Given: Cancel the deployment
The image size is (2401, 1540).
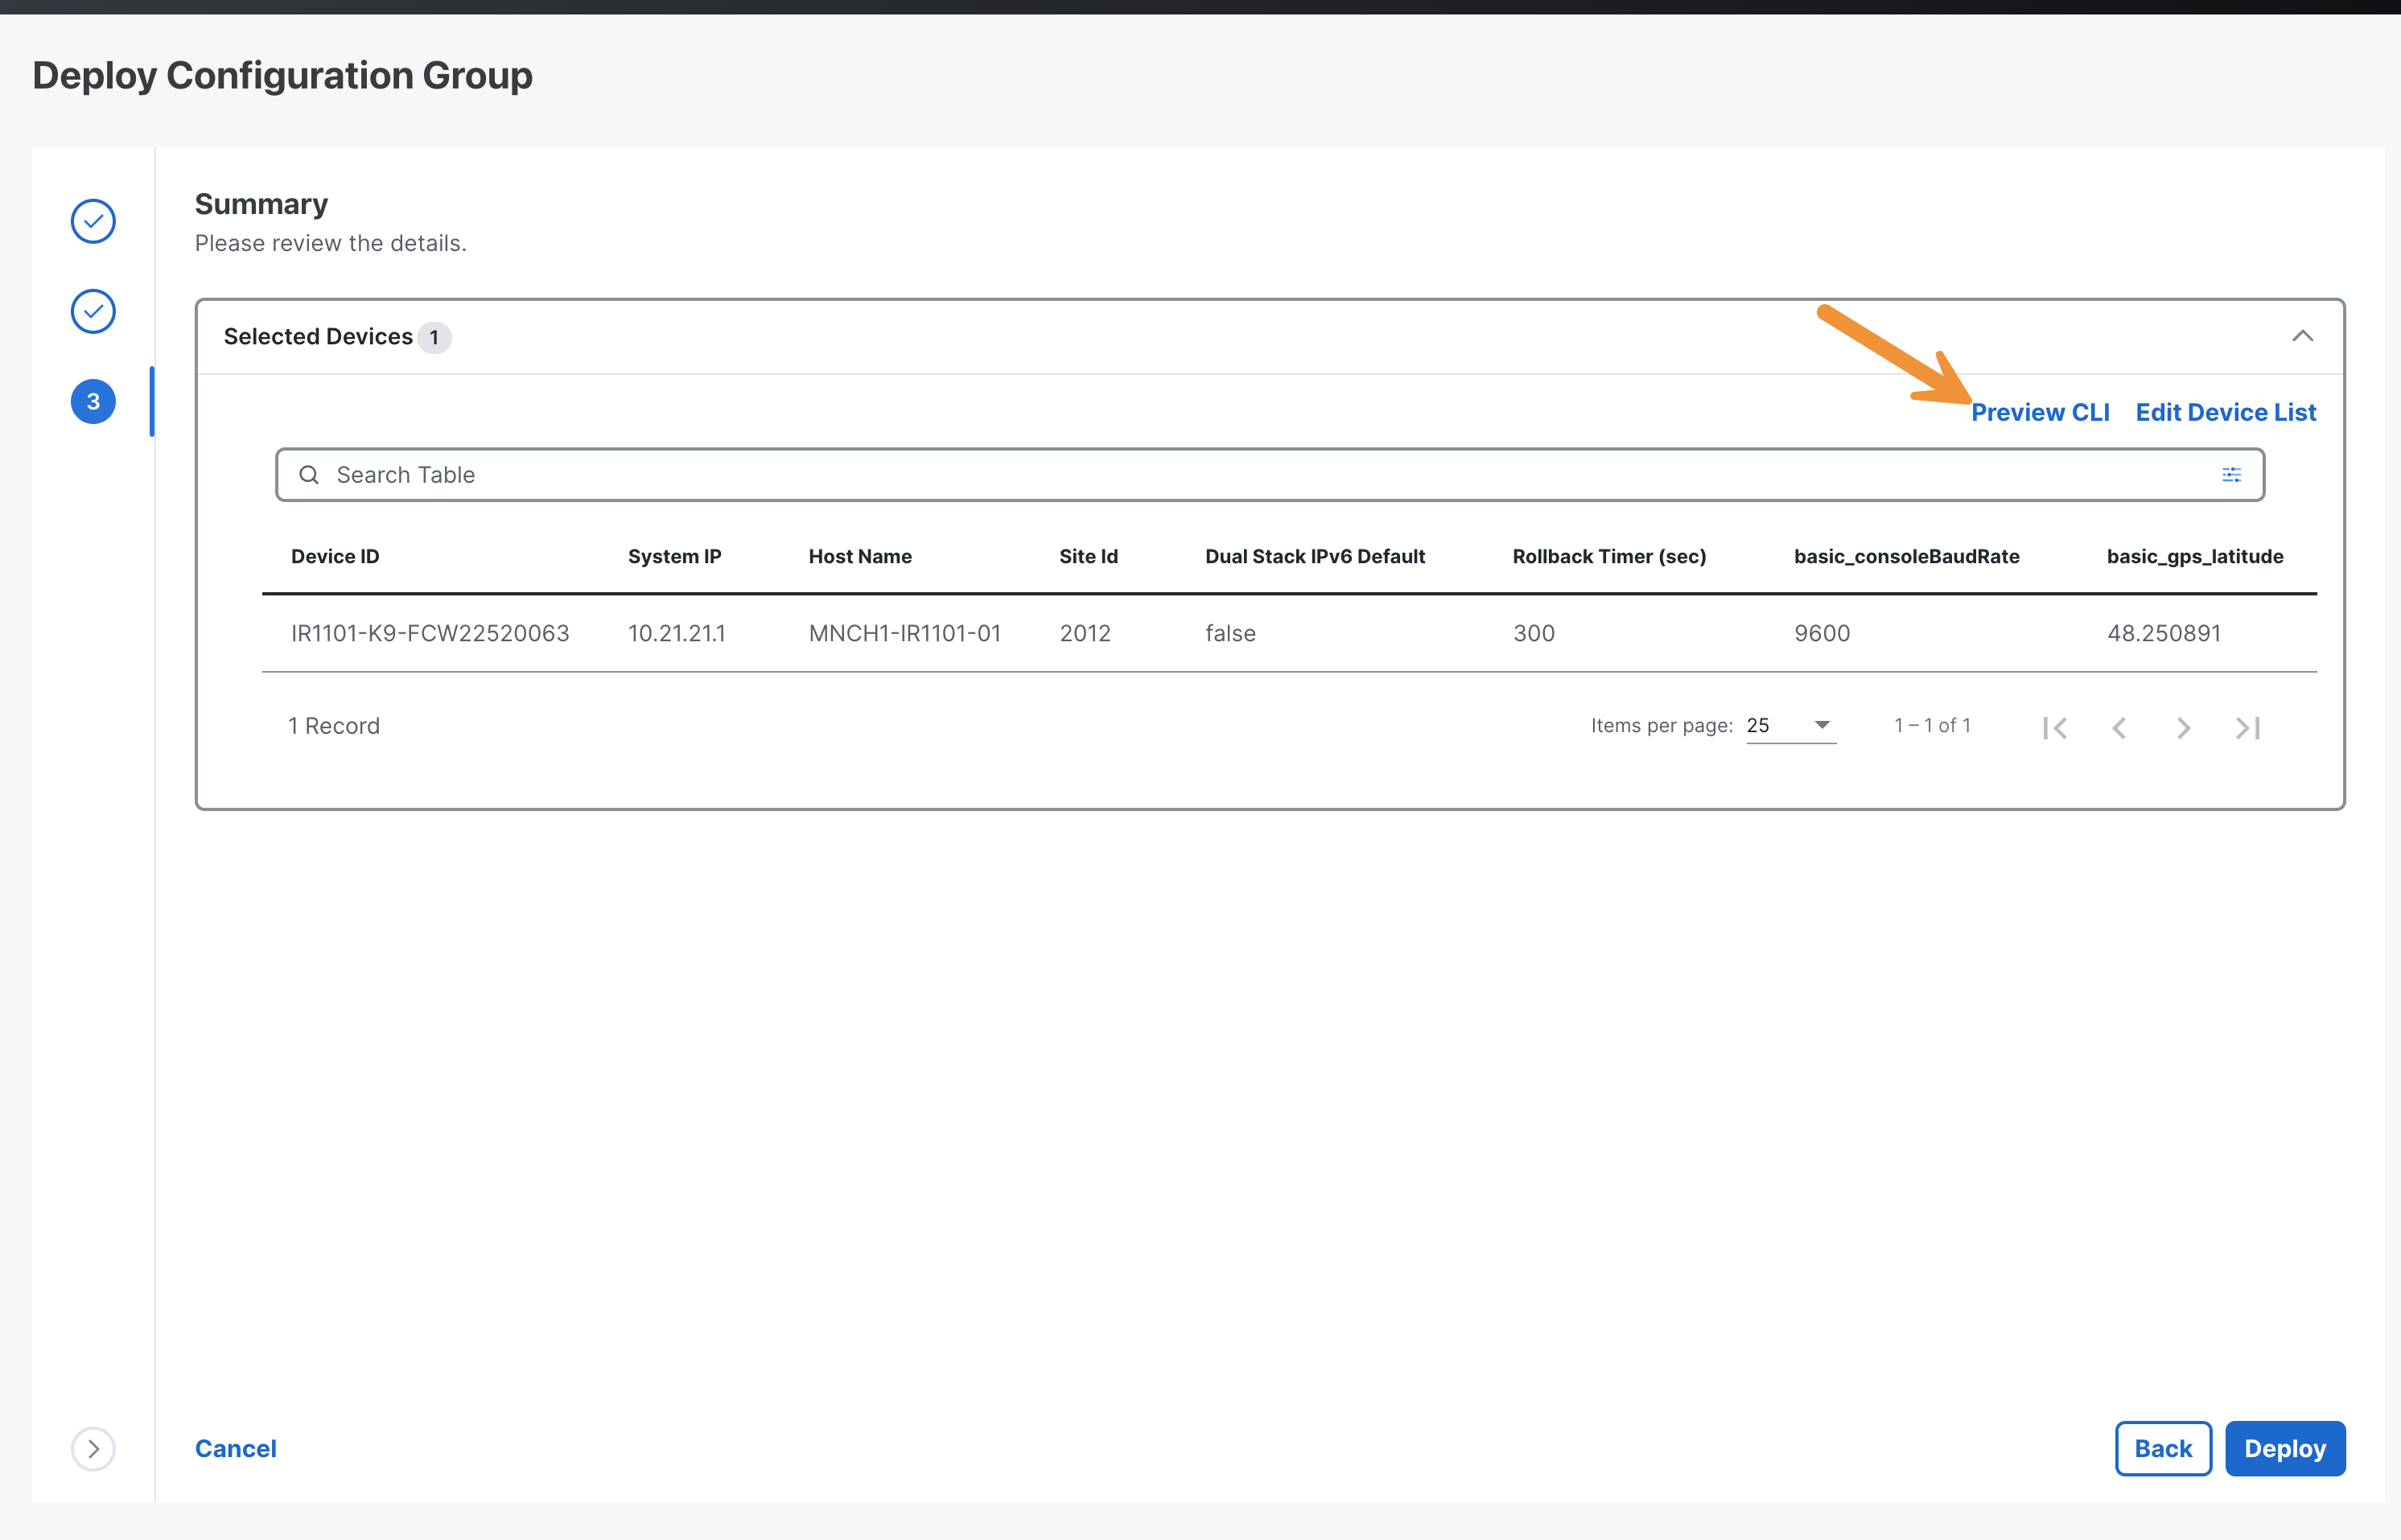Looking at the screenshot, I should [x=235, y=1448].
